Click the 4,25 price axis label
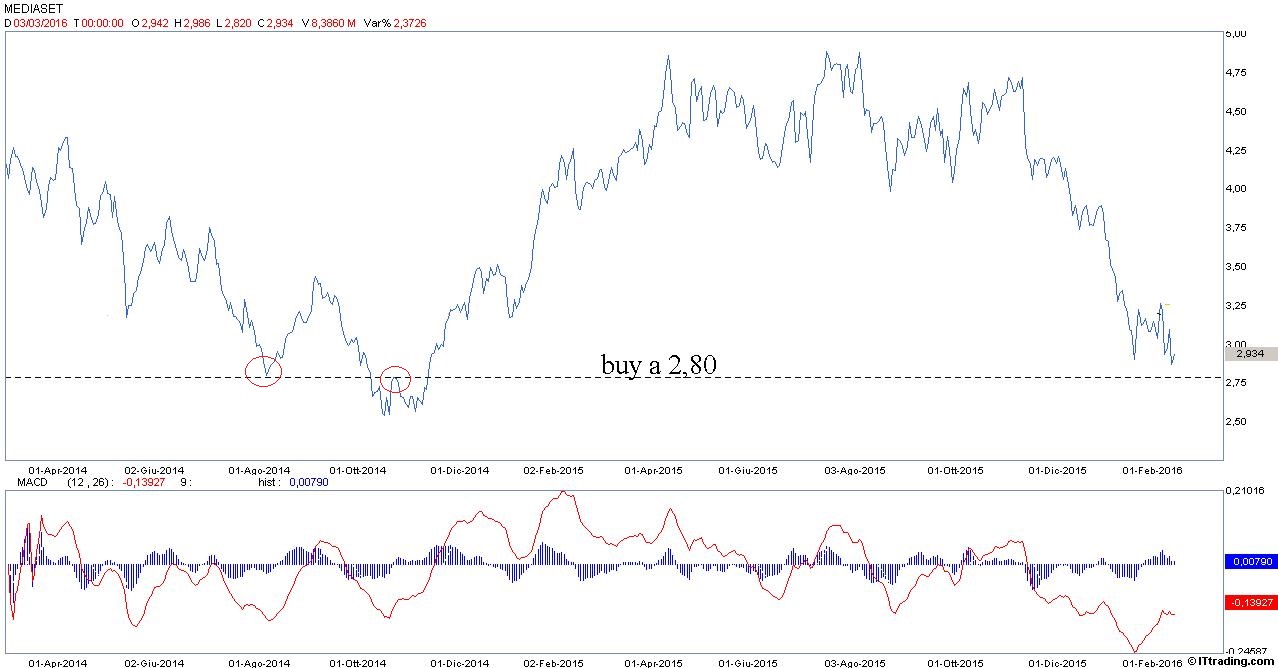The width and height of the screenshot is (1278, 668). pos(1236,150)
